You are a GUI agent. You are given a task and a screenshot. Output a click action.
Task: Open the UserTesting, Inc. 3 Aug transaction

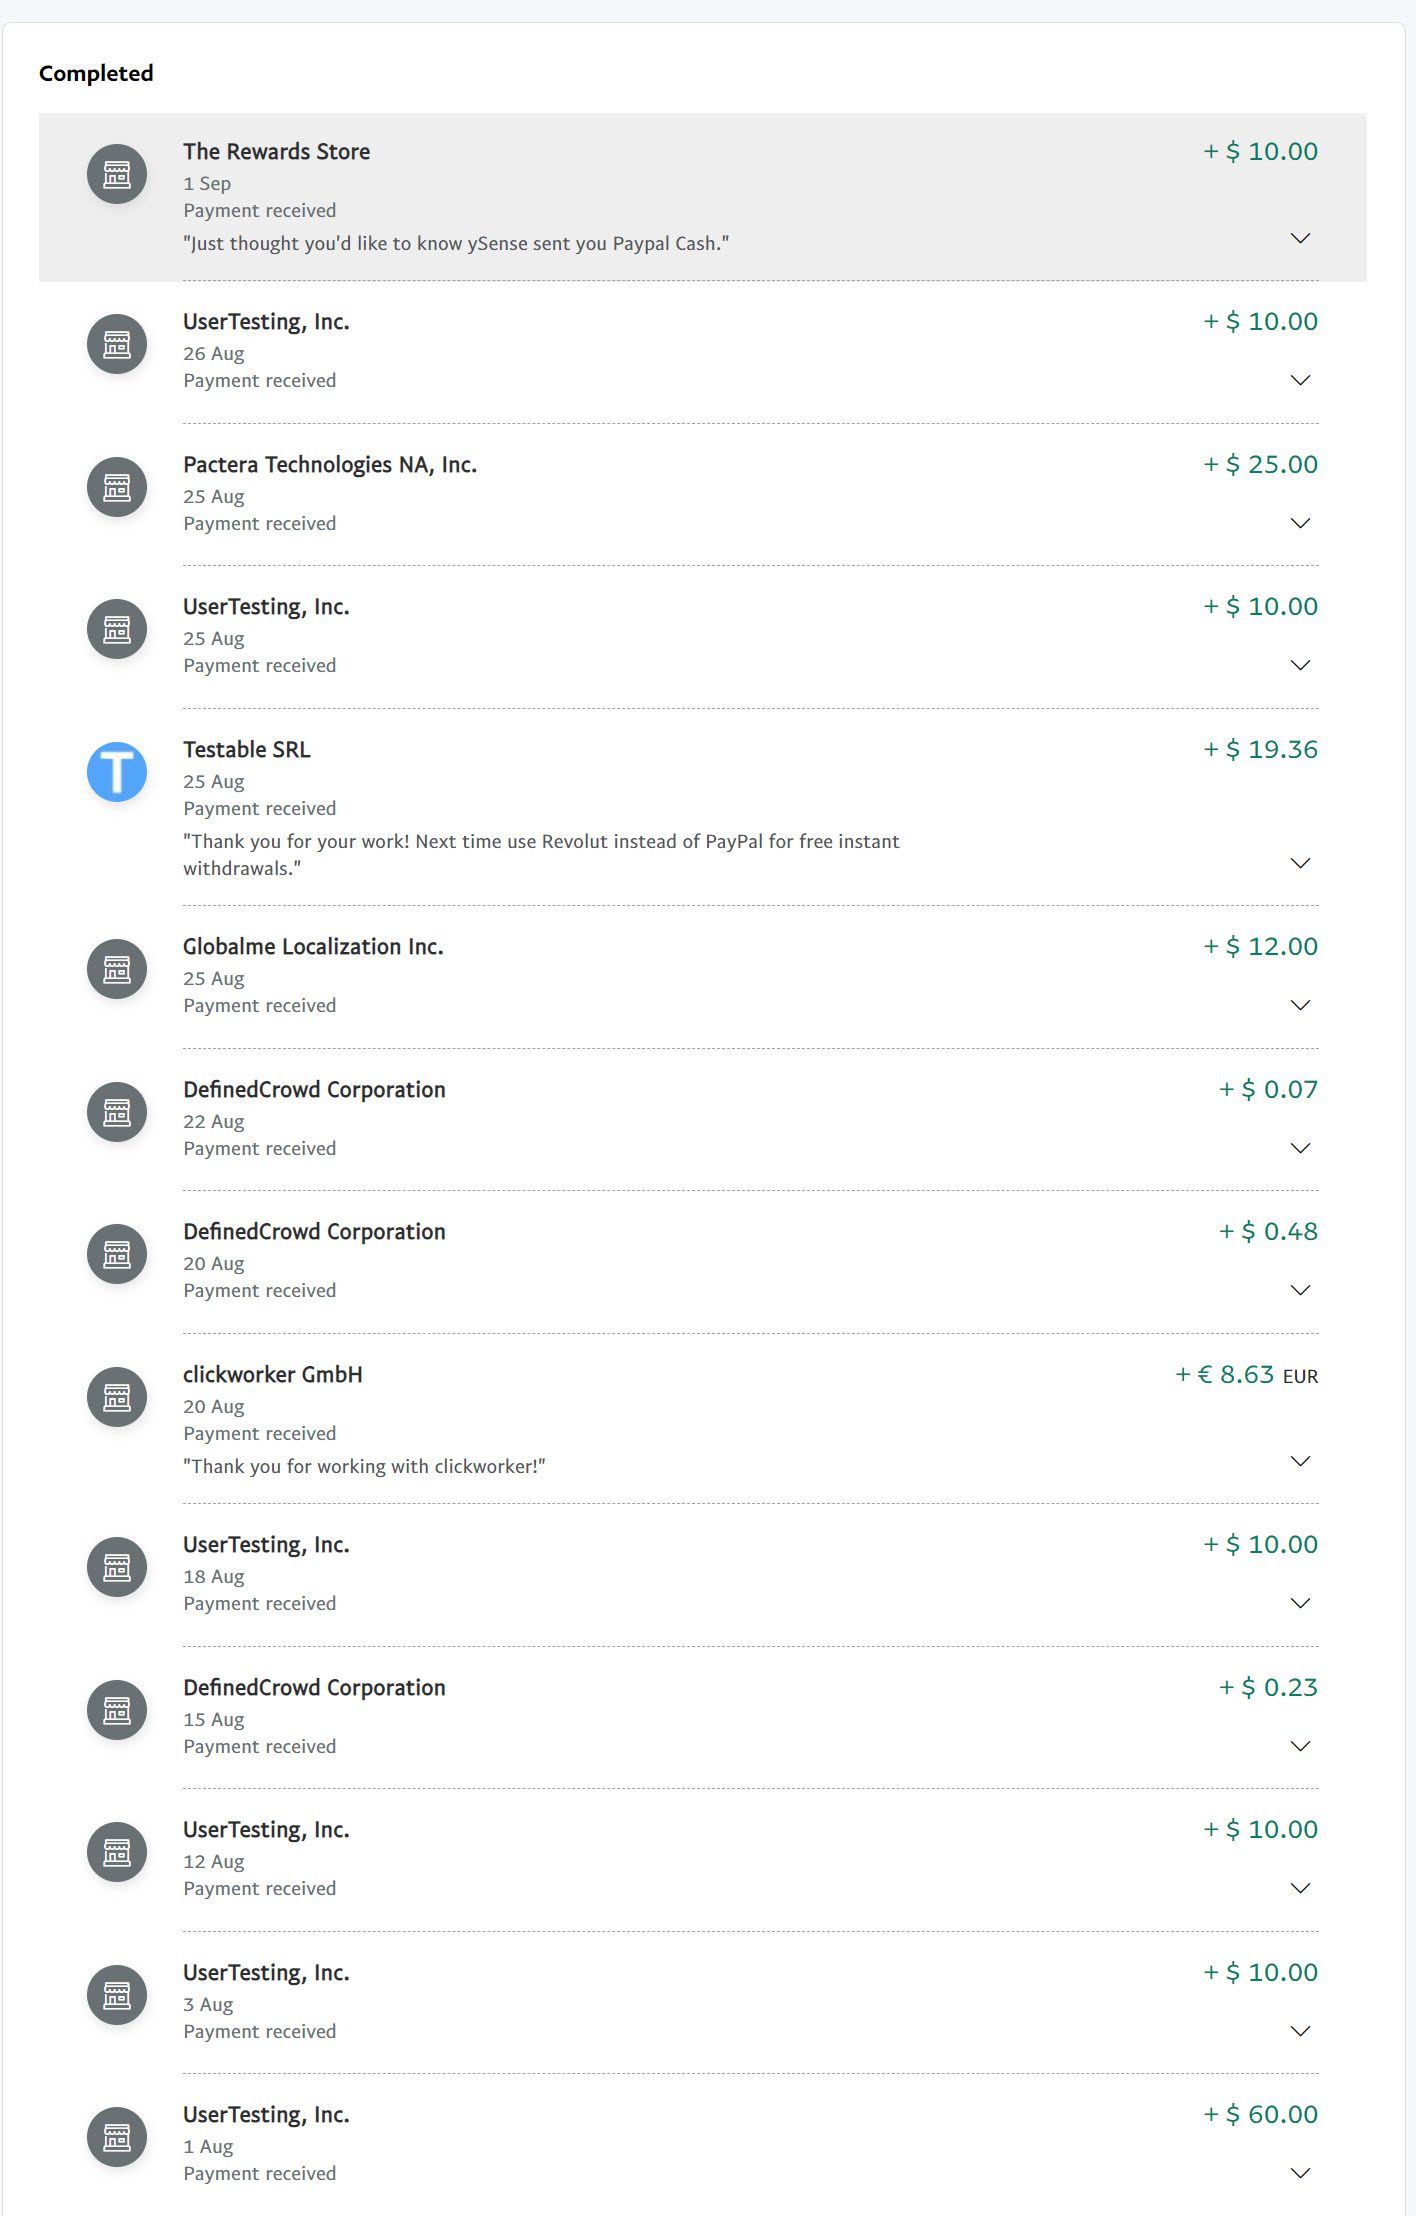(x=702, y=2003)
